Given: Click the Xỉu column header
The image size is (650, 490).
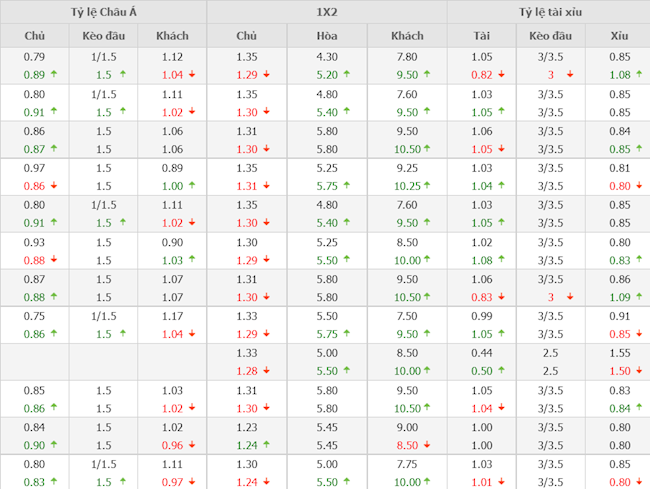Looking at the screenshot, I should pos(620,36).
